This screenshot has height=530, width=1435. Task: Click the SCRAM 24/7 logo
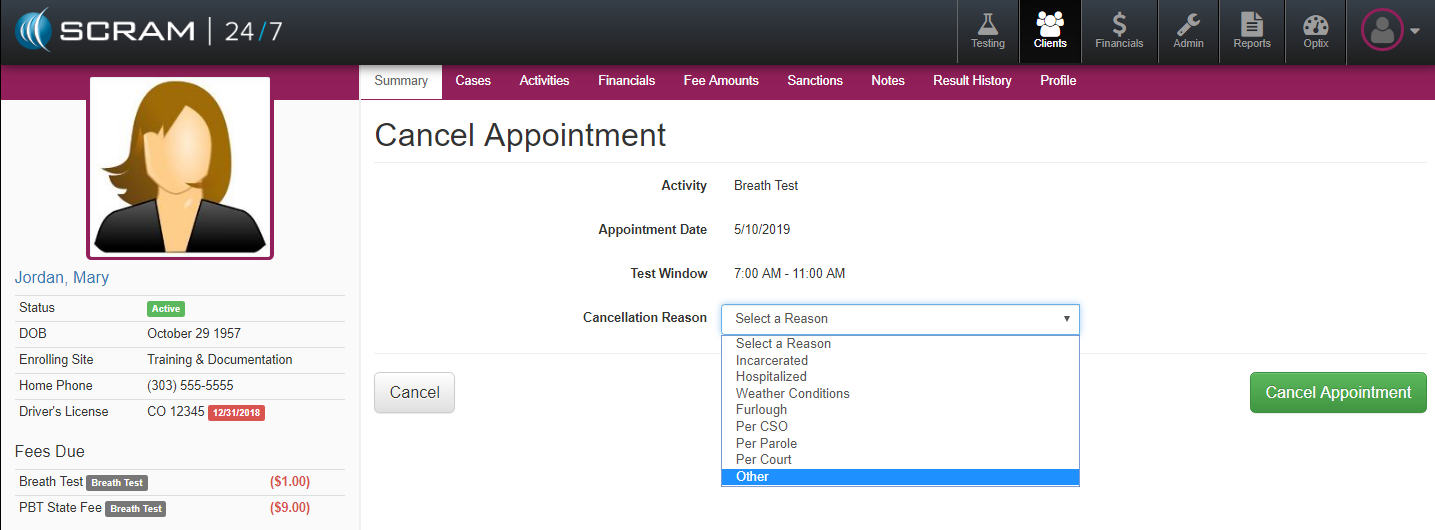point(150,31)
